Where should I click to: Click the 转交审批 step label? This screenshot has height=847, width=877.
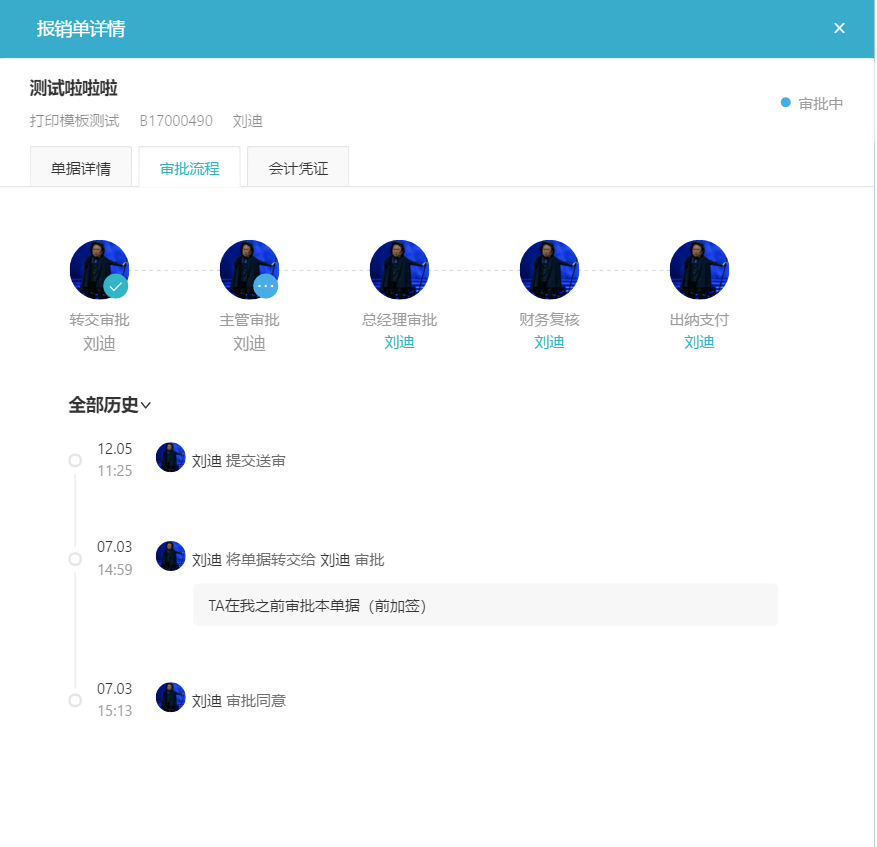[99, 319]
